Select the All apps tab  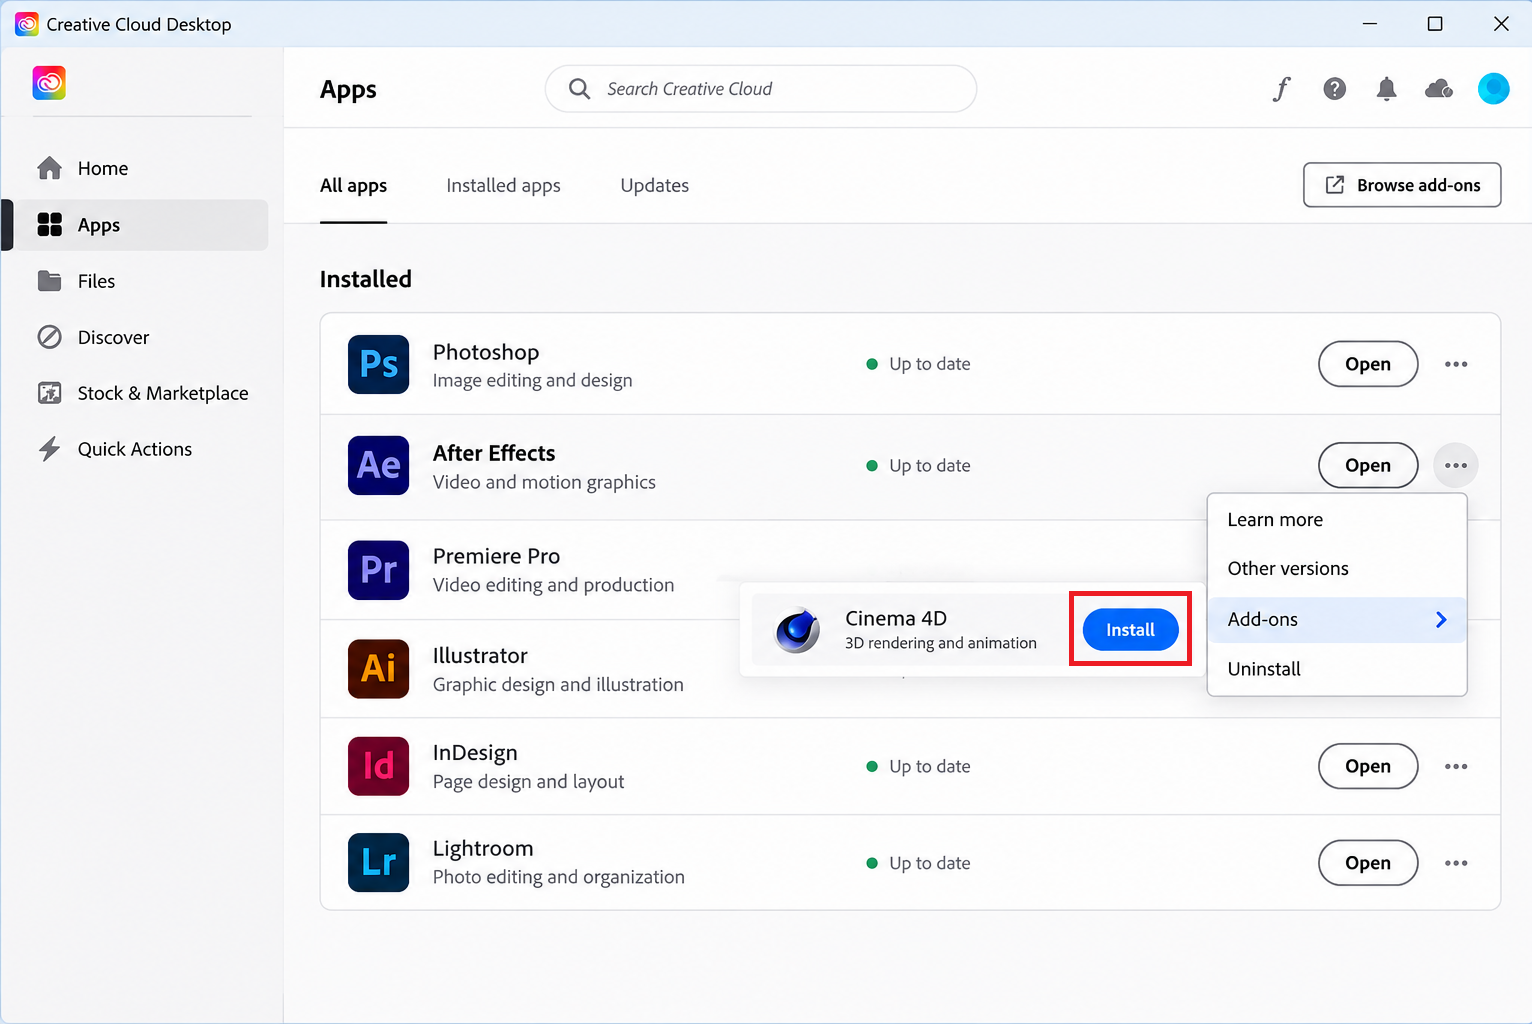point(353,185)
